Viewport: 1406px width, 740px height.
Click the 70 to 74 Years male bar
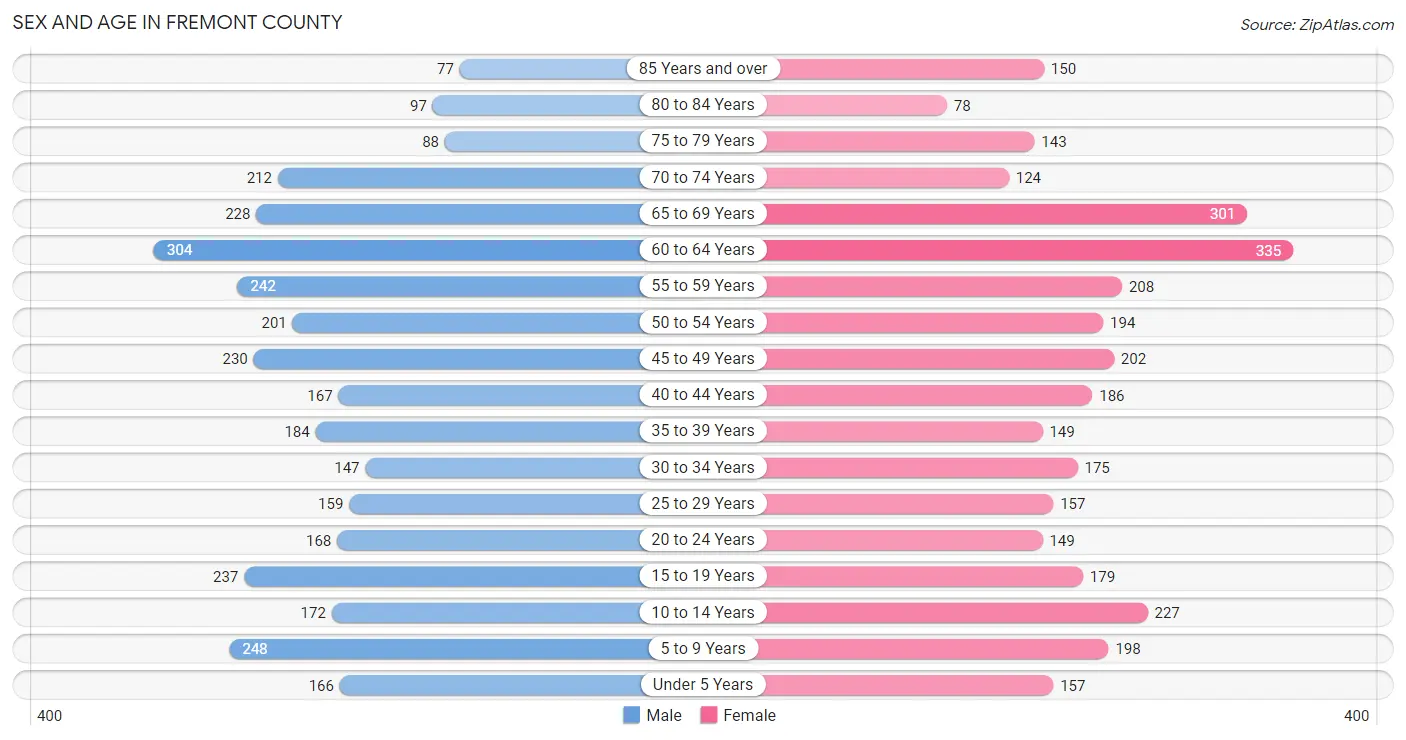tap(459, 178)
